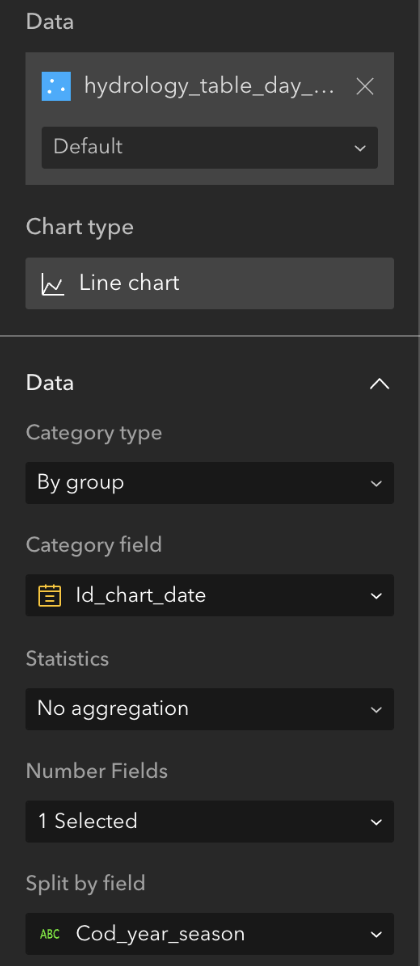This screenshot has width=420, height=966.
Task: Click the chevron on the Cod_year_season dropdown
Action: (376, 935)
